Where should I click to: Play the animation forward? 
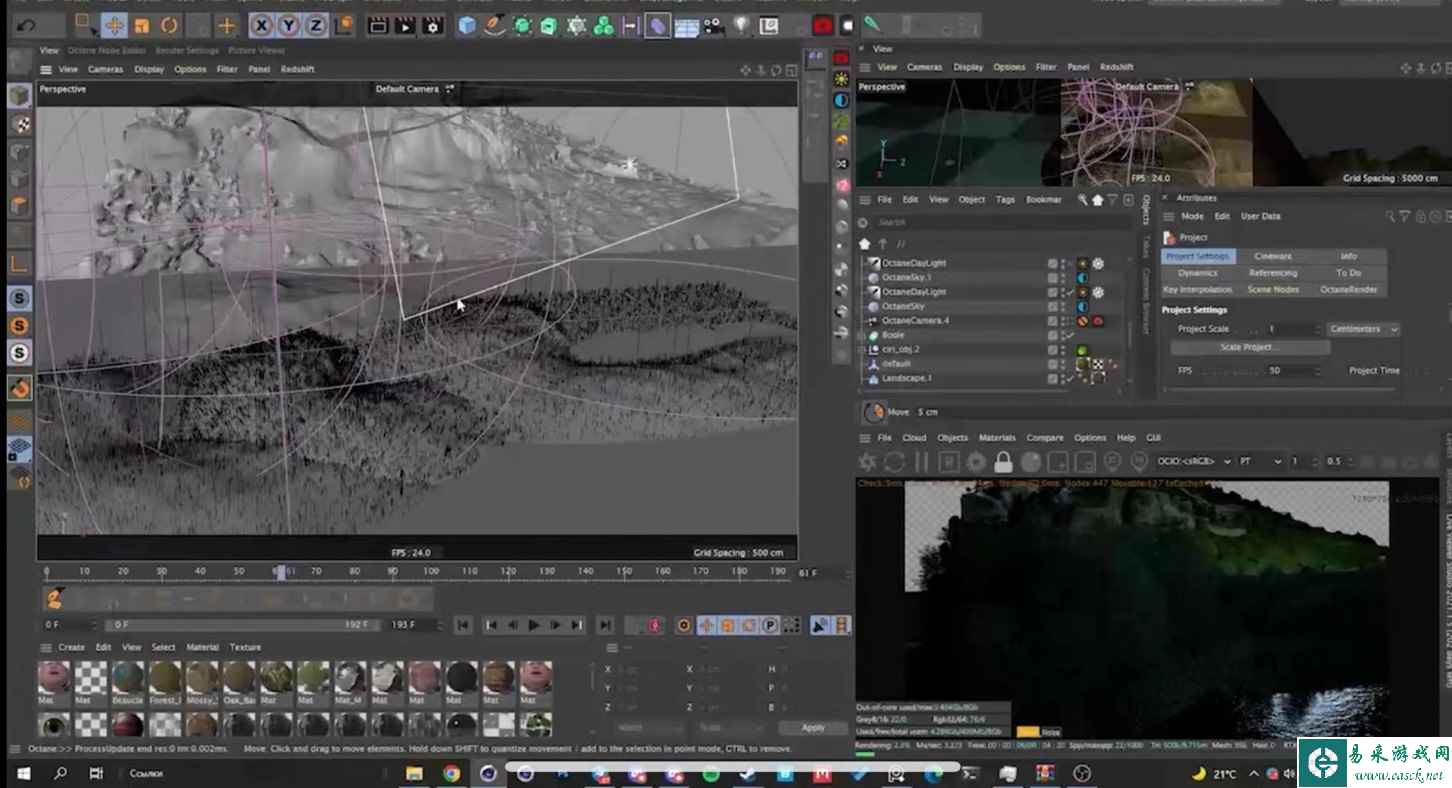pyautogui.click(x=534, y=625)
